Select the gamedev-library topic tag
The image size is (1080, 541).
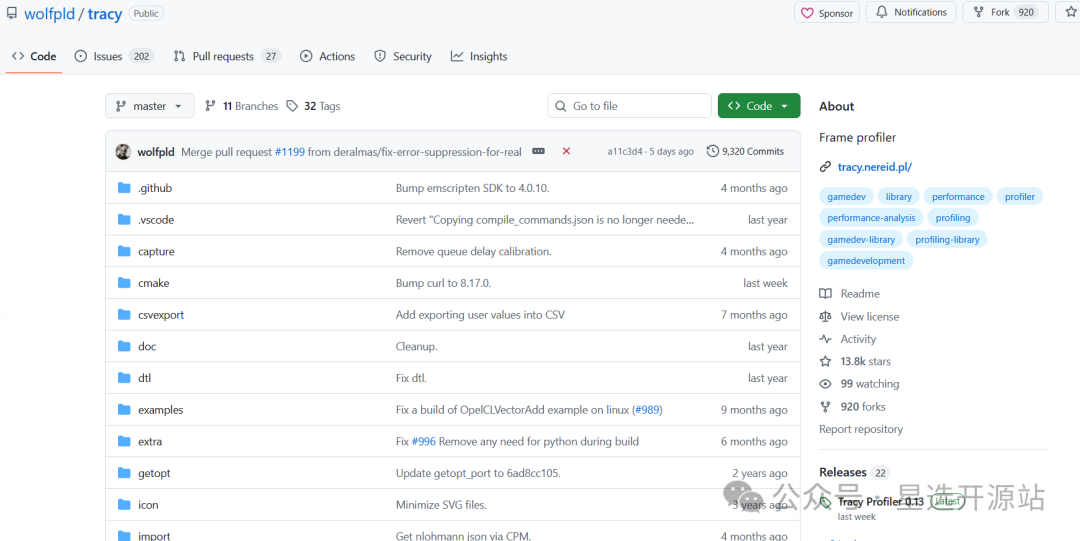[861, 239]
